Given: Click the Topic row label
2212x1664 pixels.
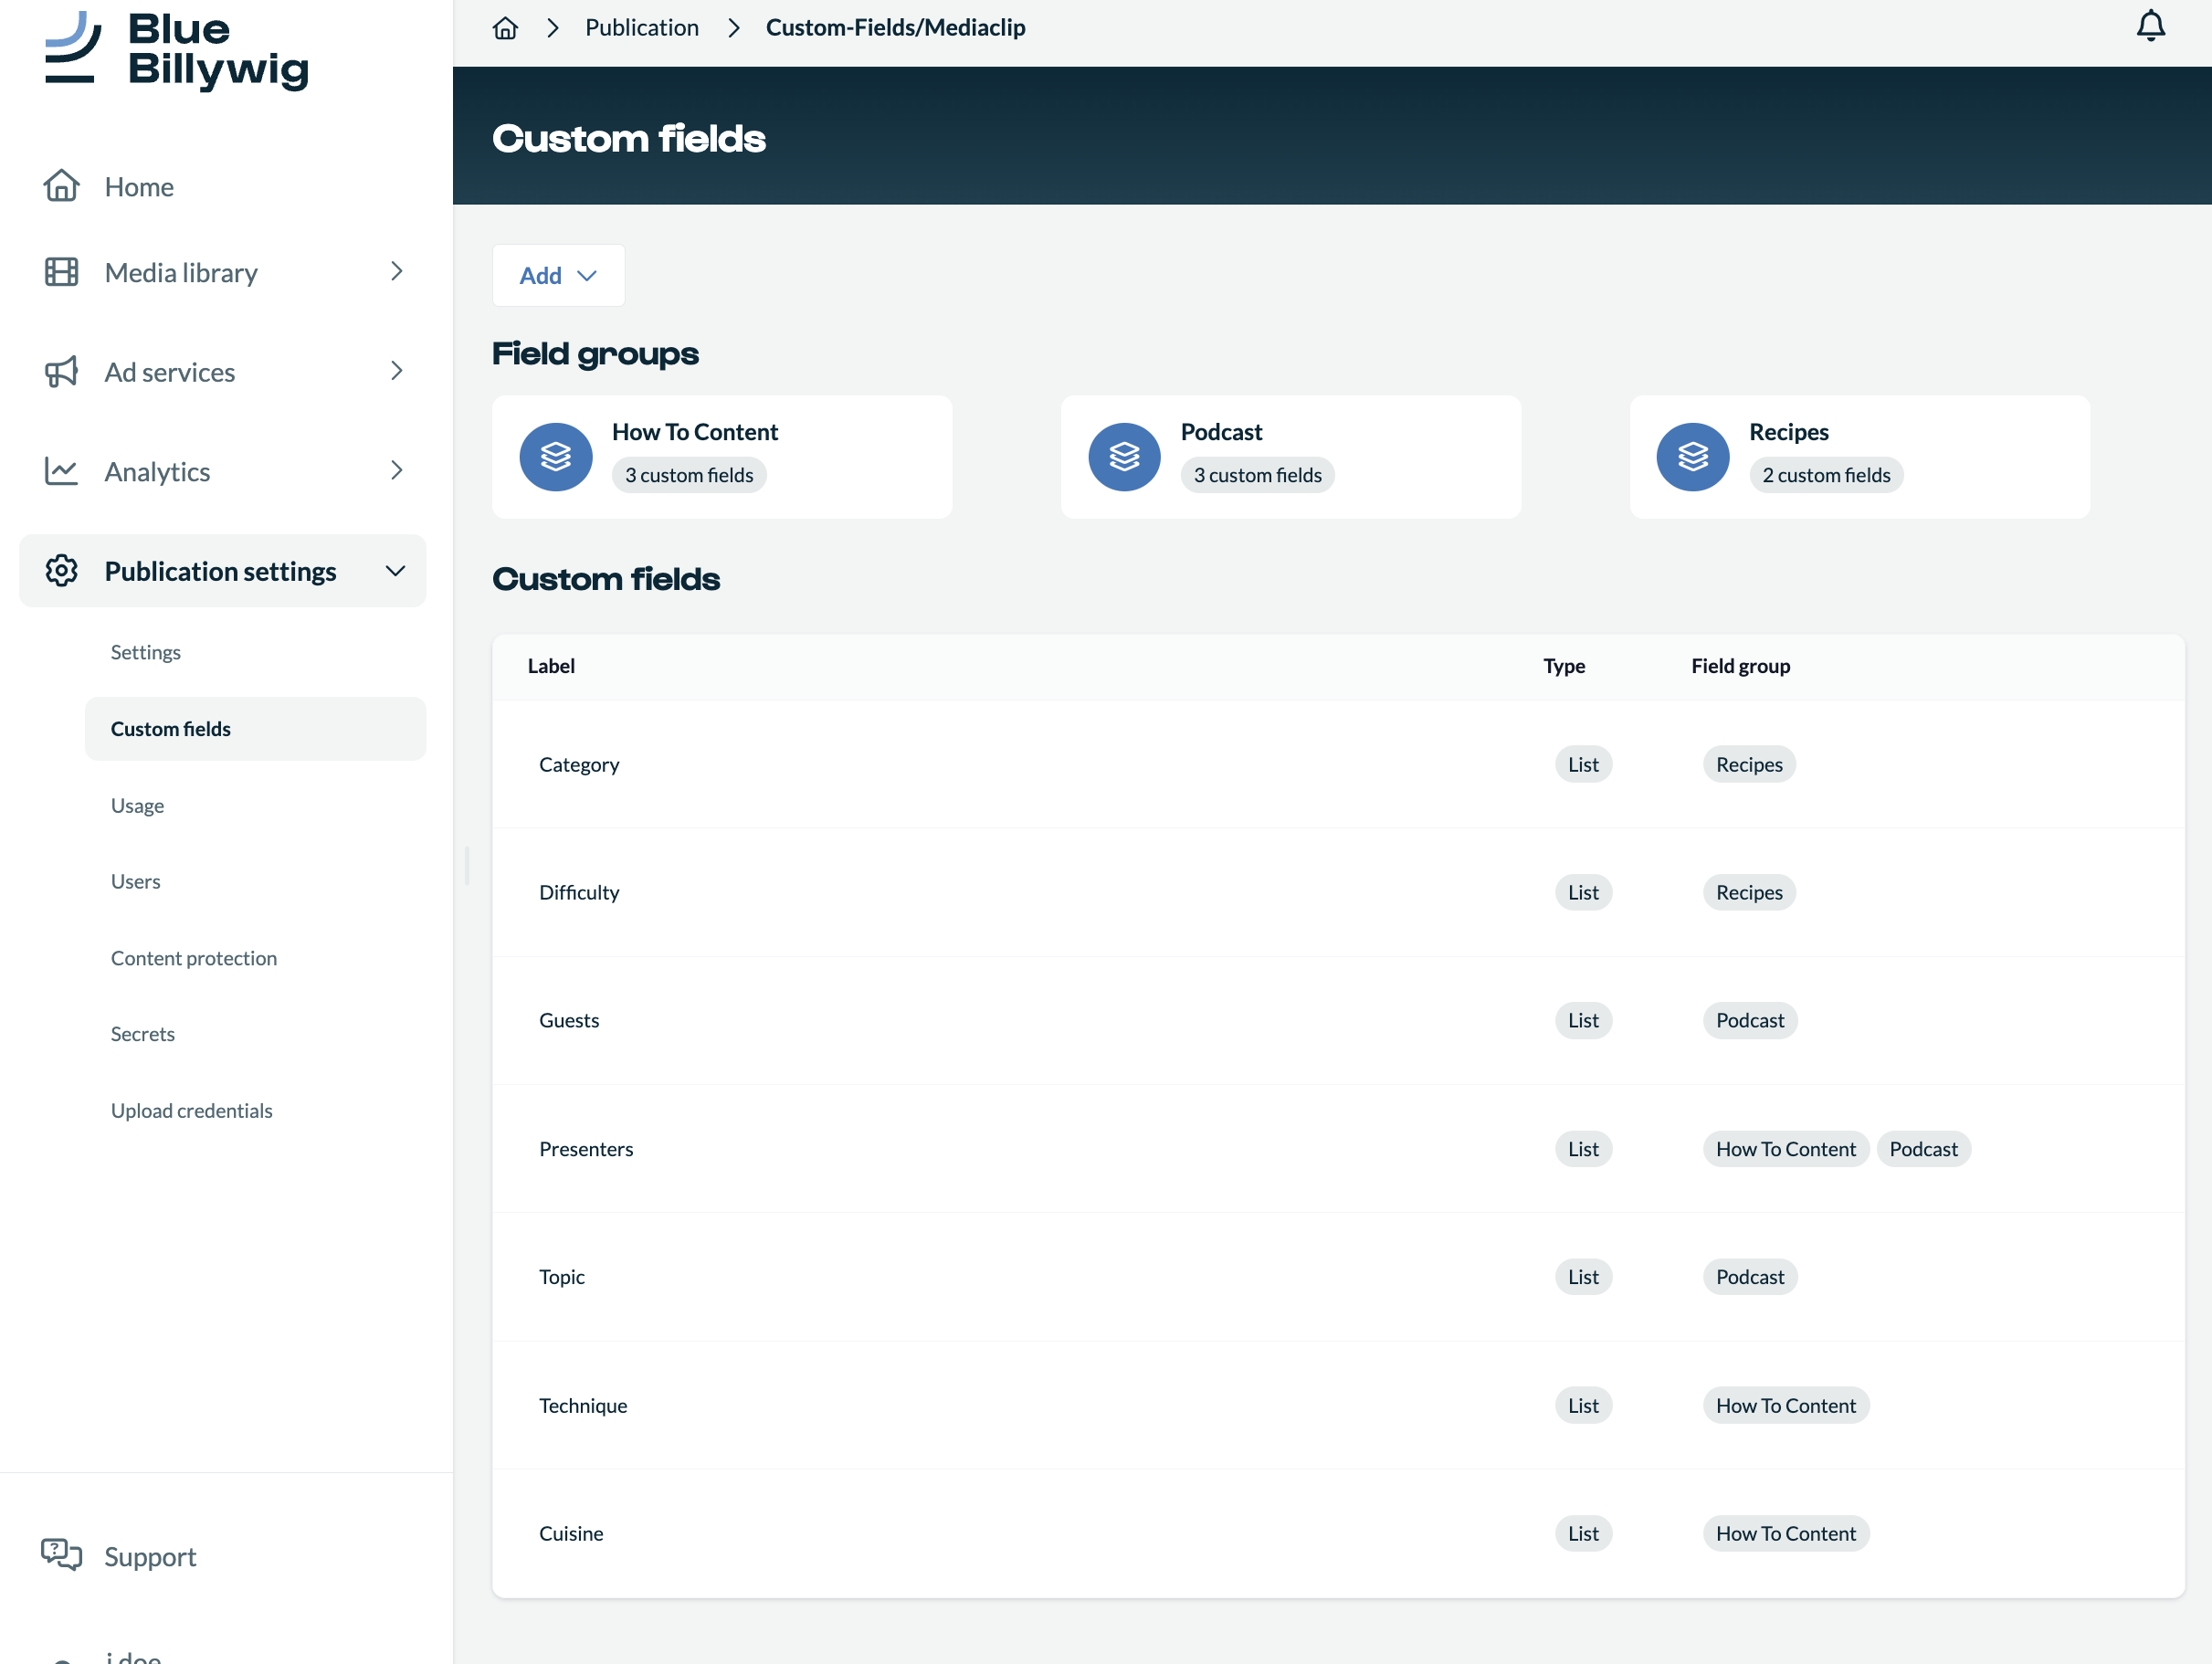Looking at the screenshot, I should [561, 1277].
